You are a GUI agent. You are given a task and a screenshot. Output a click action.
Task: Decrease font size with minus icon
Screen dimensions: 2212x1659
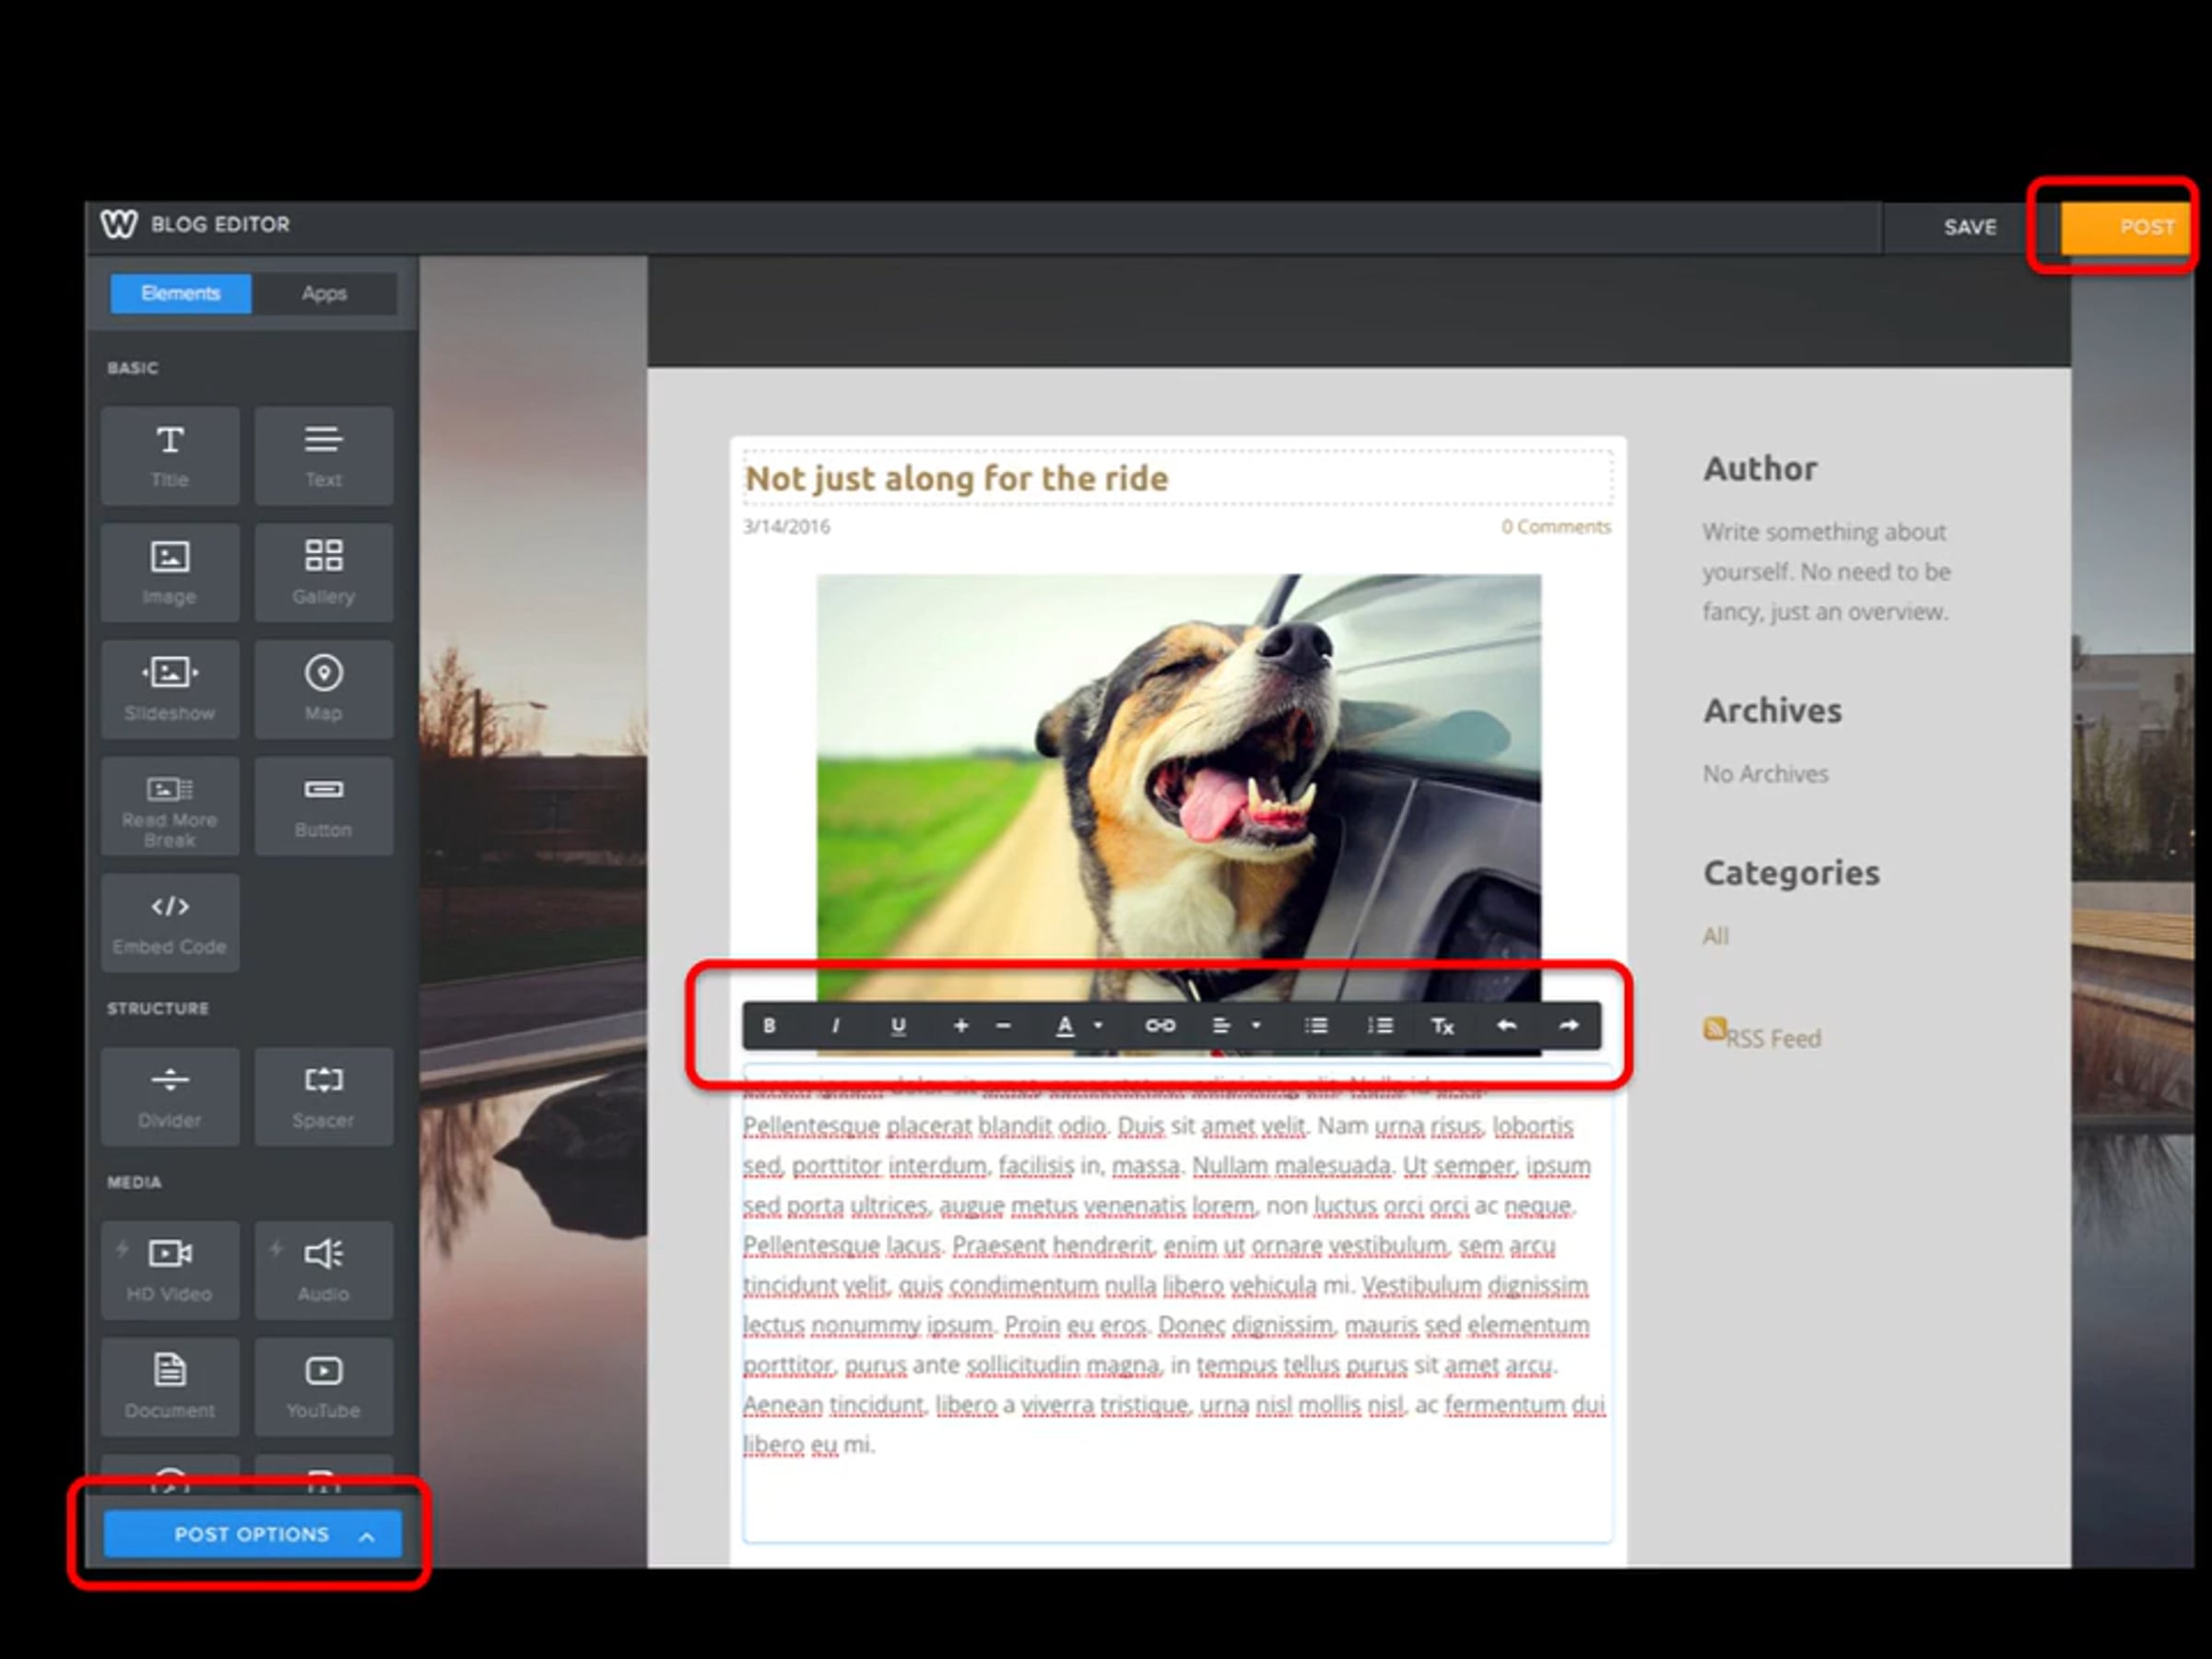click(1003, 1025)
